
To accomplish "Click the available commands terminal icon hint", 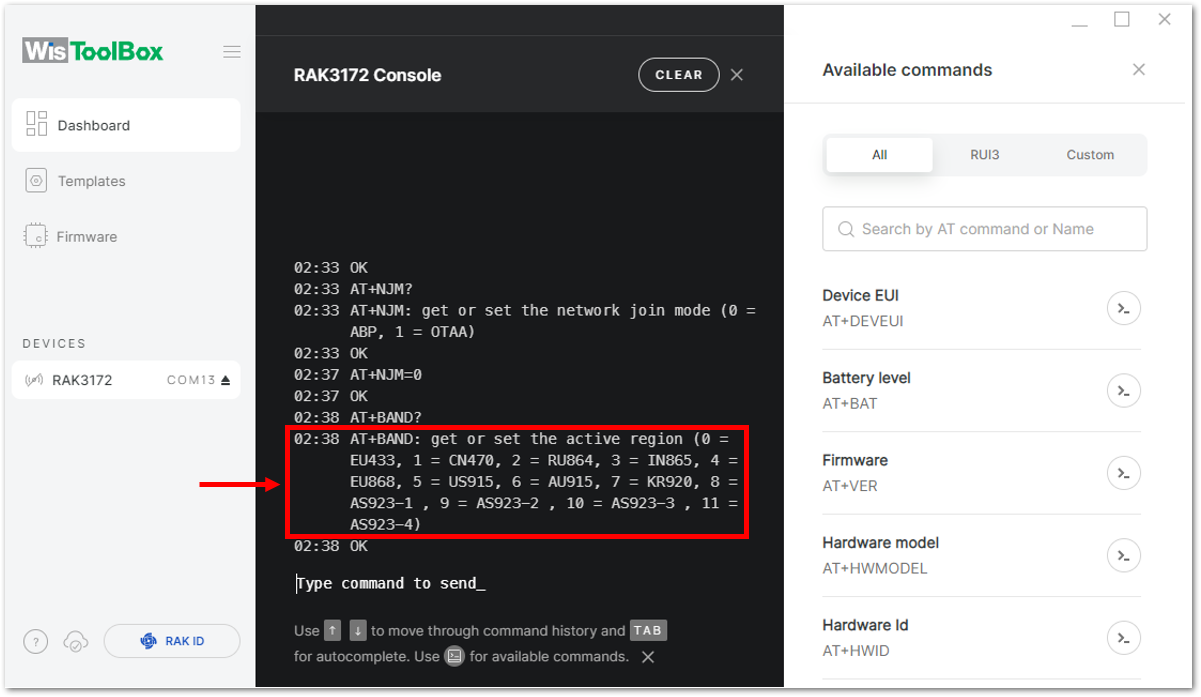I will [455, 657].
